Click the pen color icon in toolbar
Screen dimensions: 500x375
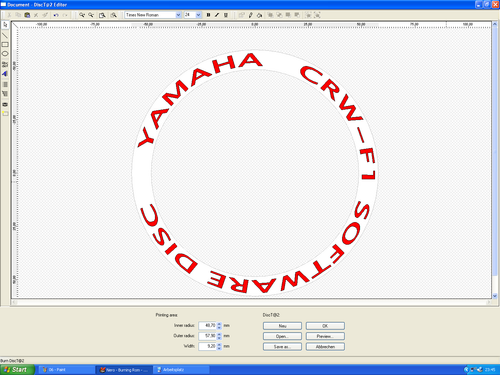click(251, 15)
